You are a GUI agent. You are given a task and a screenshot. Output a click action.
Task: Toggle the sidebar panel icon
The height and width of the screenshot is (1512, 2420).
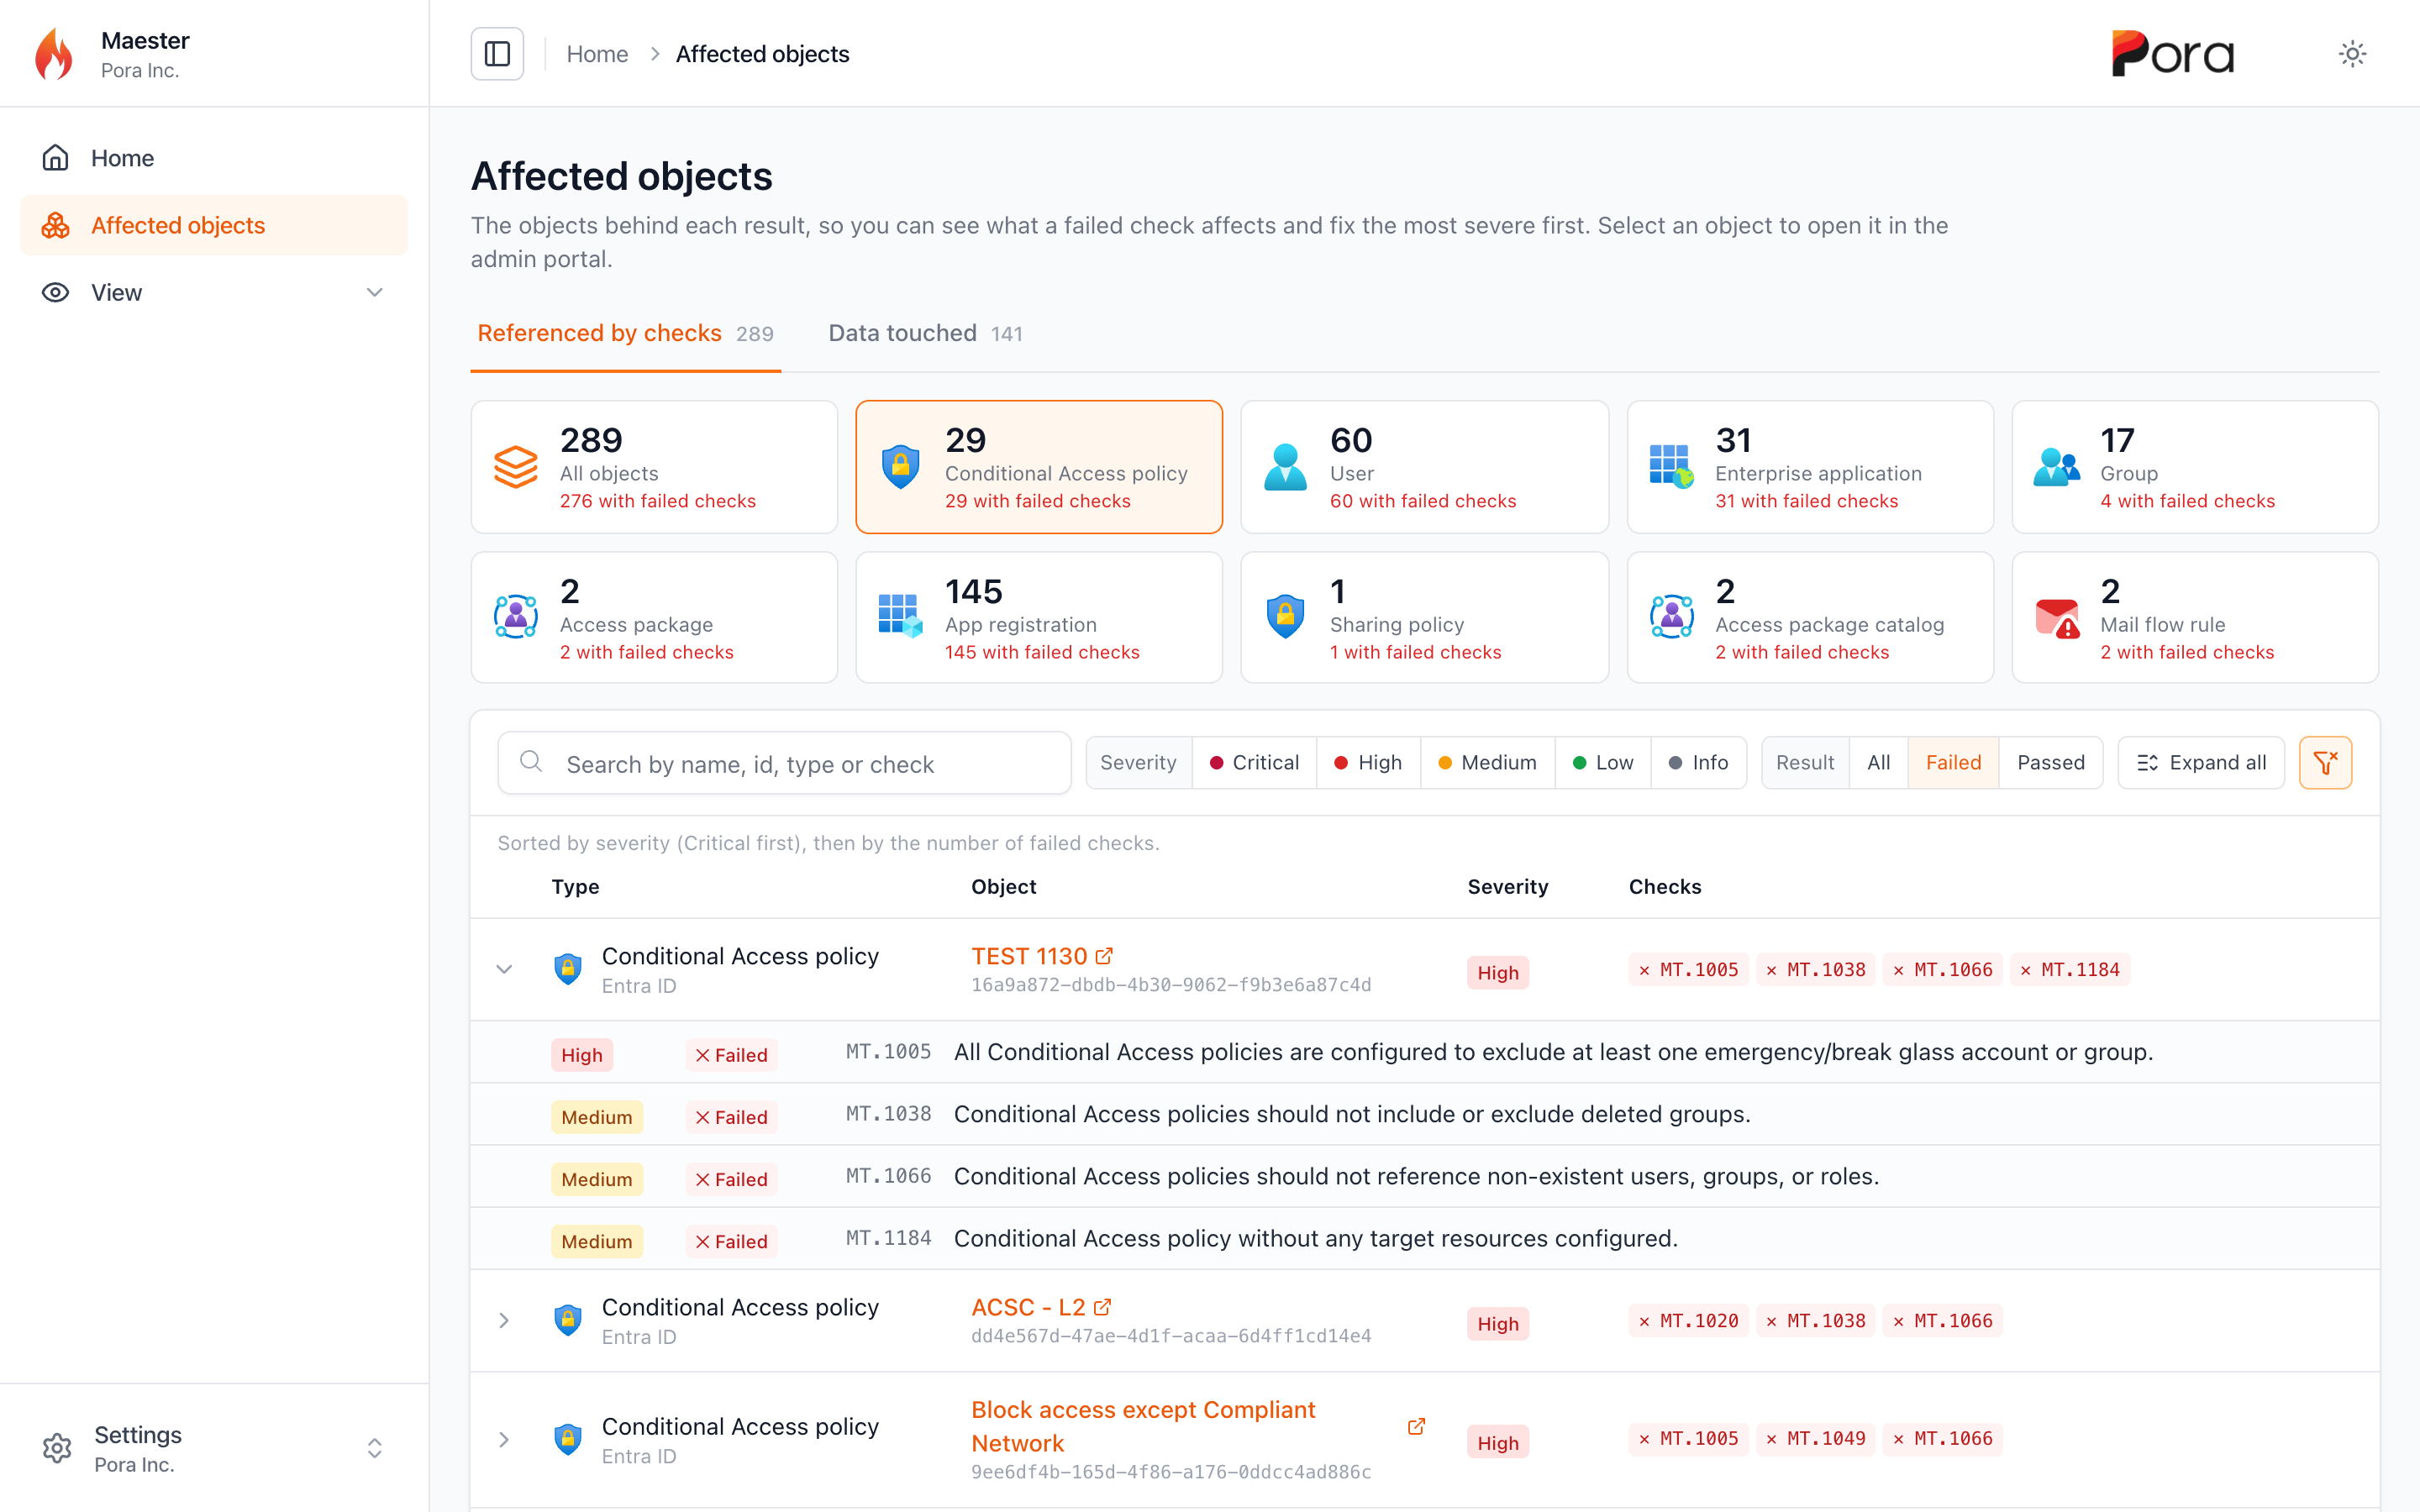[497, 54]
